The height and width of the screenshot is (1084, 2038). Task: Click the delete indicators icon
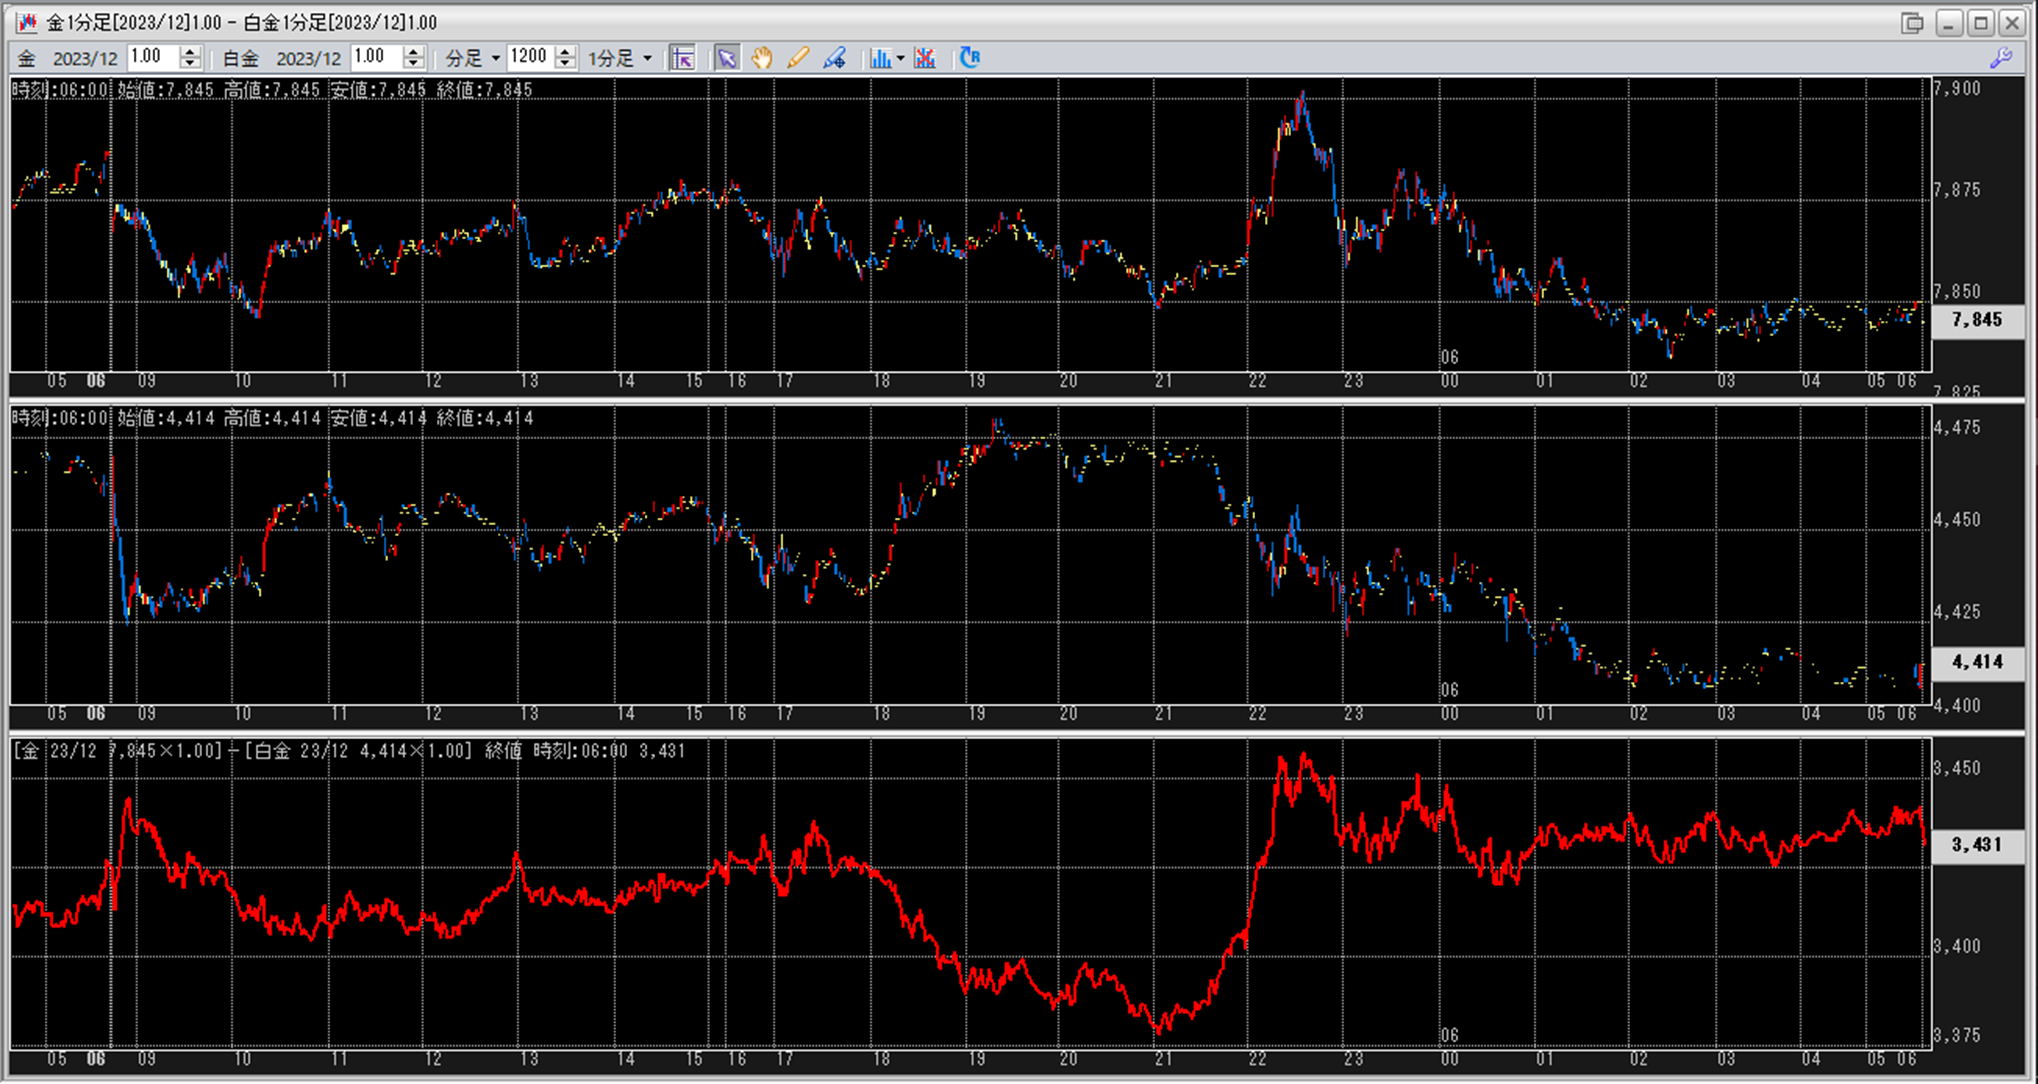pyautogui.click(x=925, y=58)
